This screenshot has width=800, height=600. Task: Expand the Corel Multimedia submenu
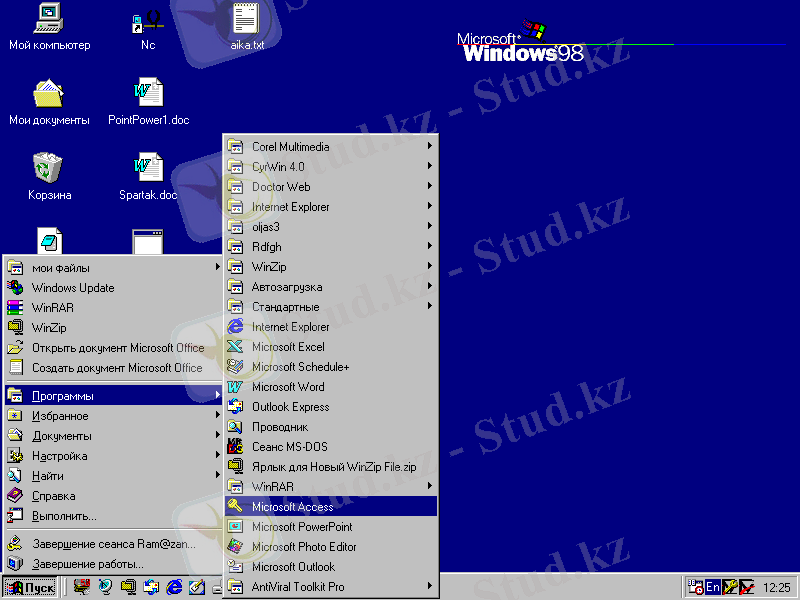pyautogui.click(x=290, y=147)
